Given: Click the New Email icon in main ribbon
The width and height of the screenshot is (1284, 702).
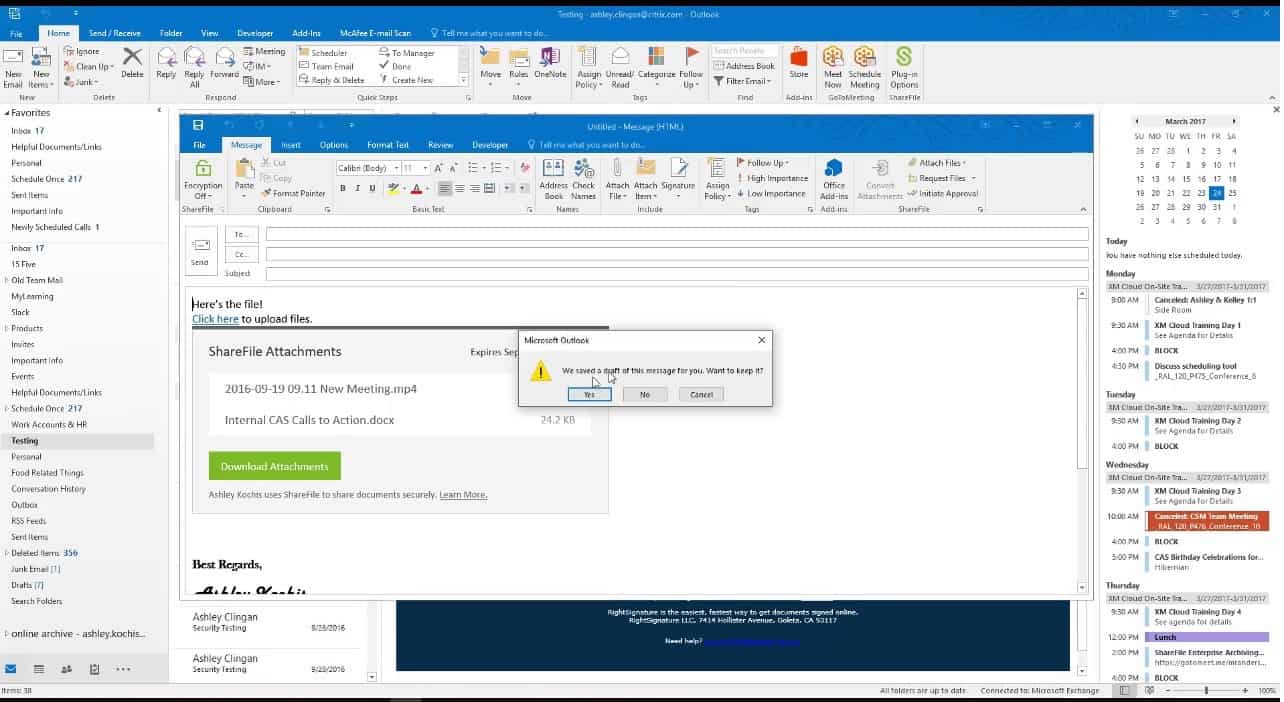Looking at the screenshot, I should pos(13,66).
